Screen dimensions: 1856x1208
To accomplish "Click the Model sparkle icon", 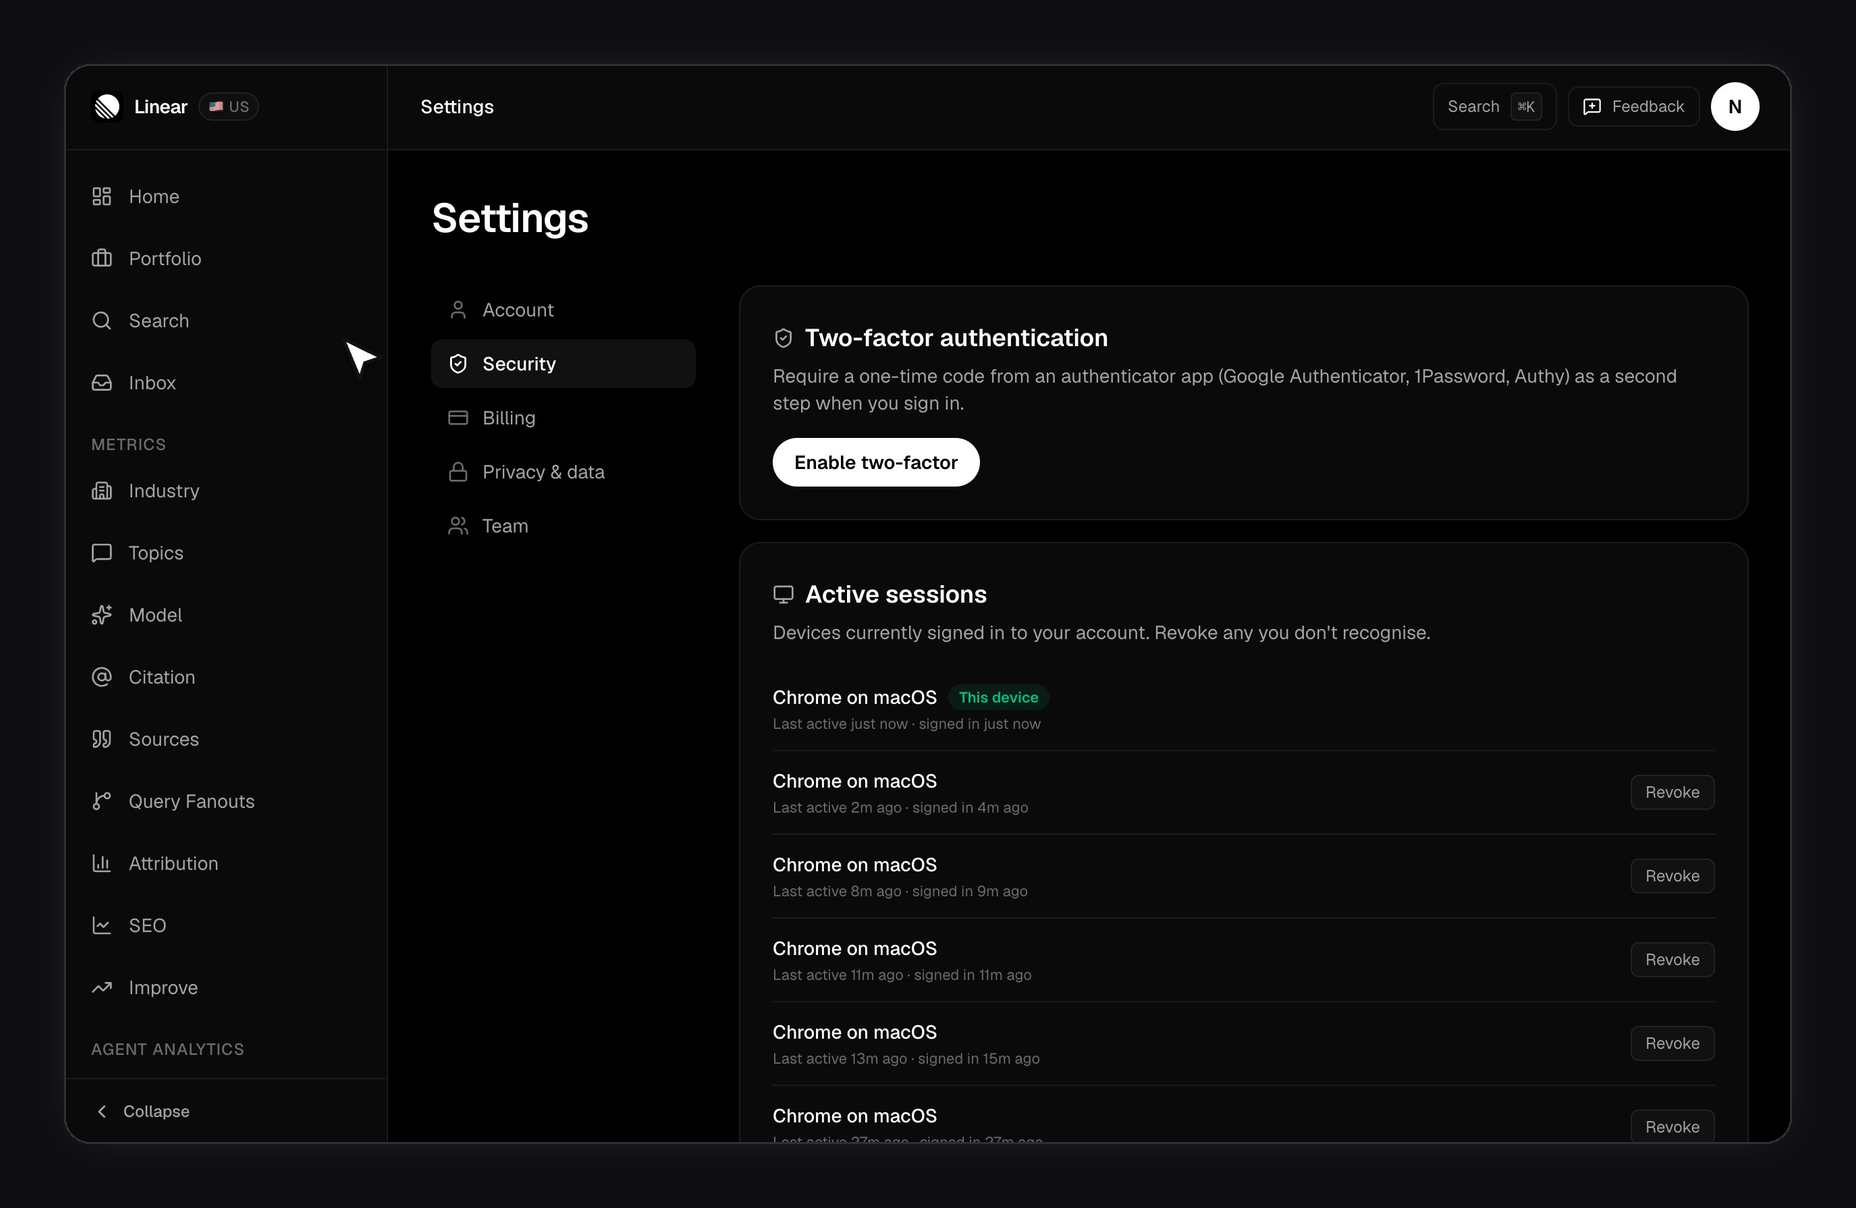I will point(102,615).
